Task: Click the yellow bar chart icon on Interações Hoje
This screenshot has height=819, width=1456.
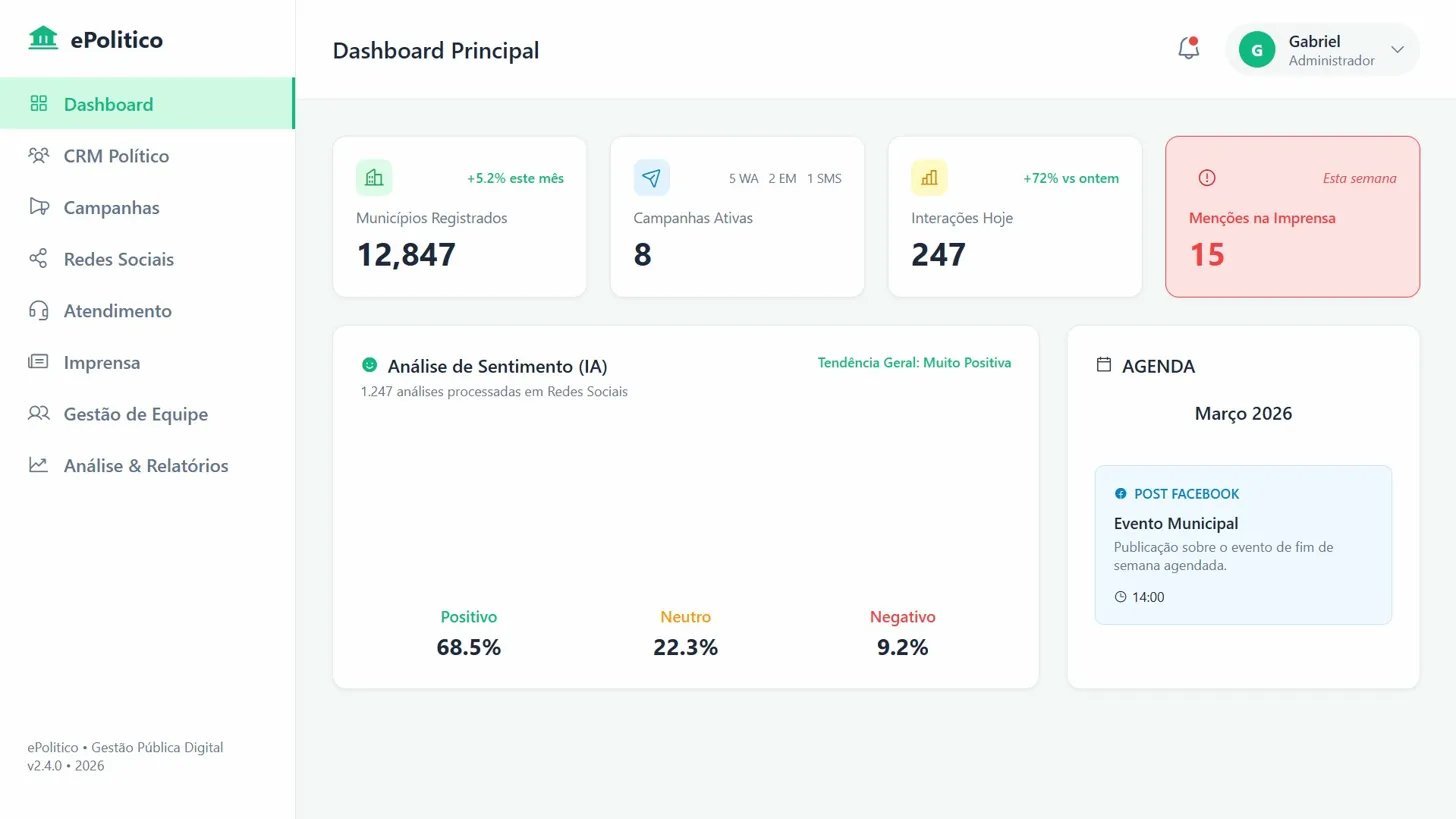Action: 928,177
